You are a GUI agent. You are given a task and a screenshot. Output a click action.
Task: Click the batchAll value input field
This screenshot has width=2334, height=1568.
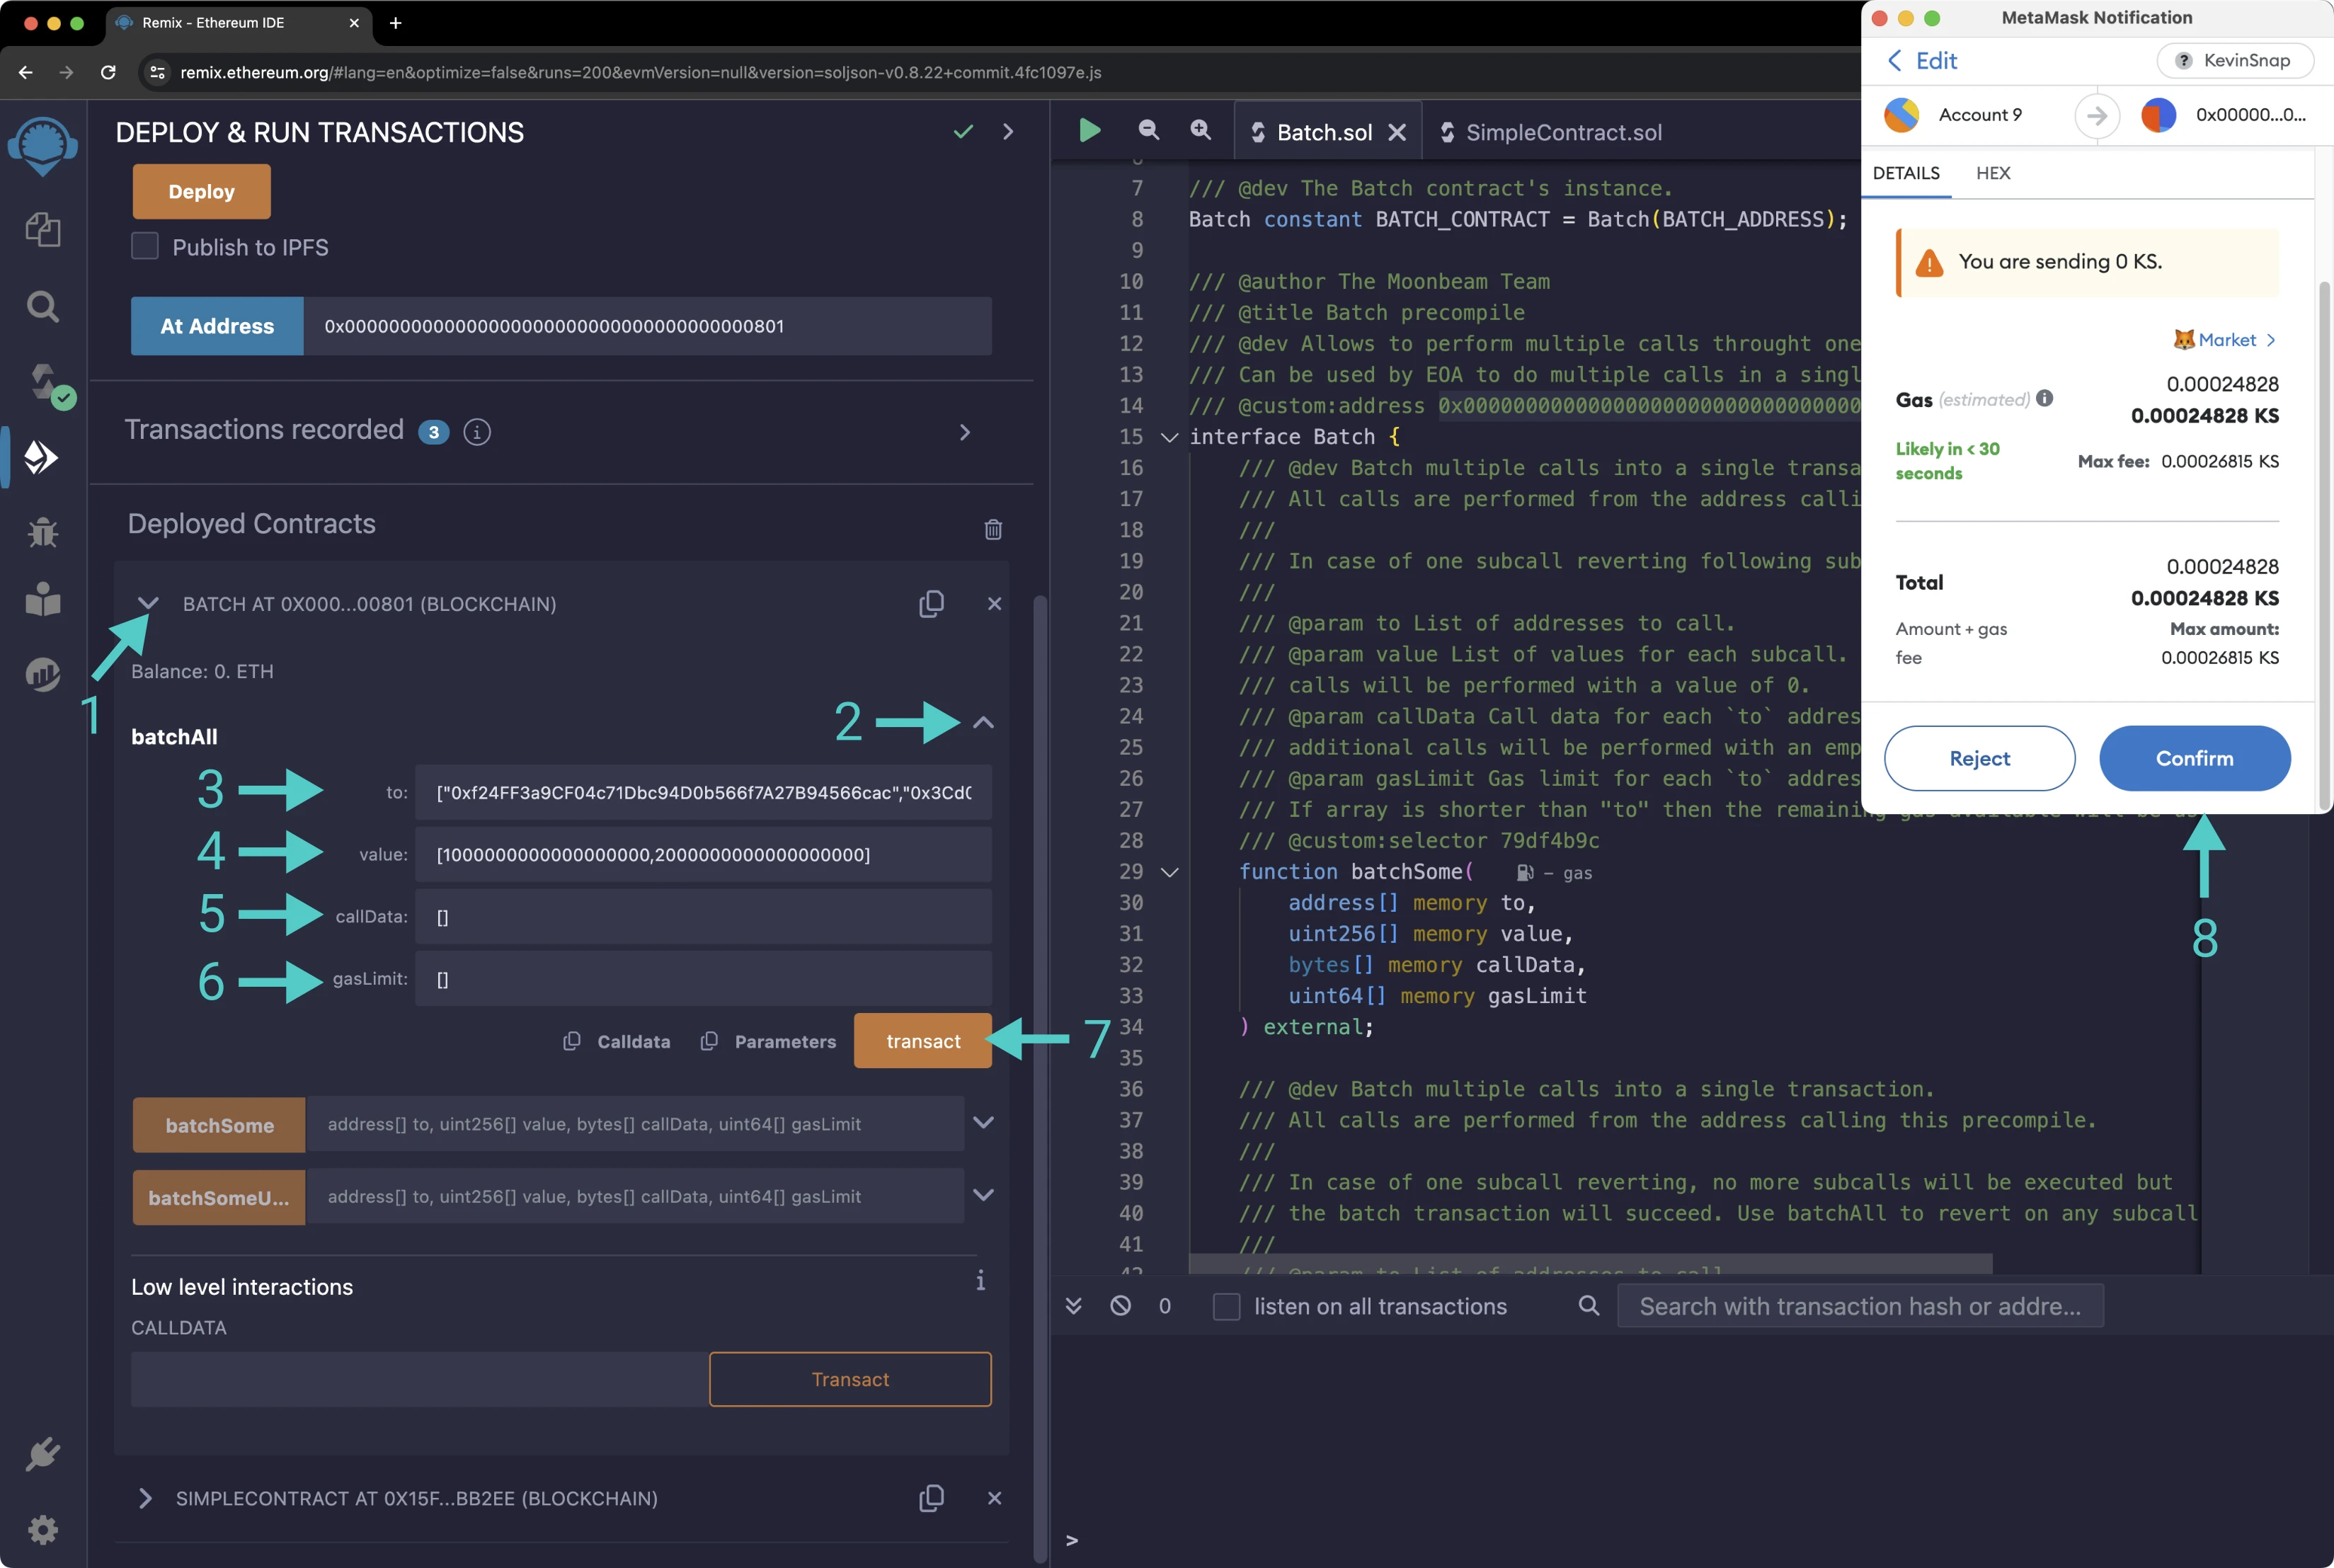click(703, 855)
